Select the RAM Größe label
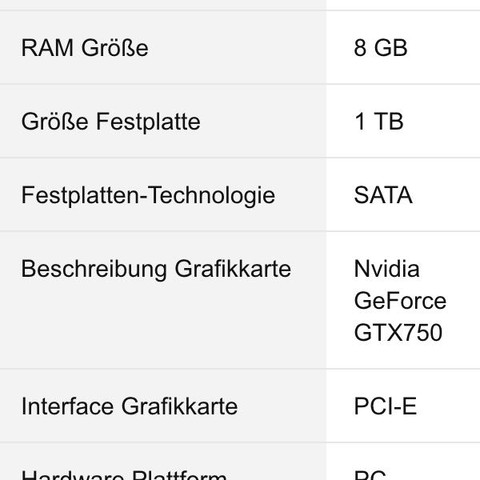Screen dimensions: 480x480 coord(85,48)
